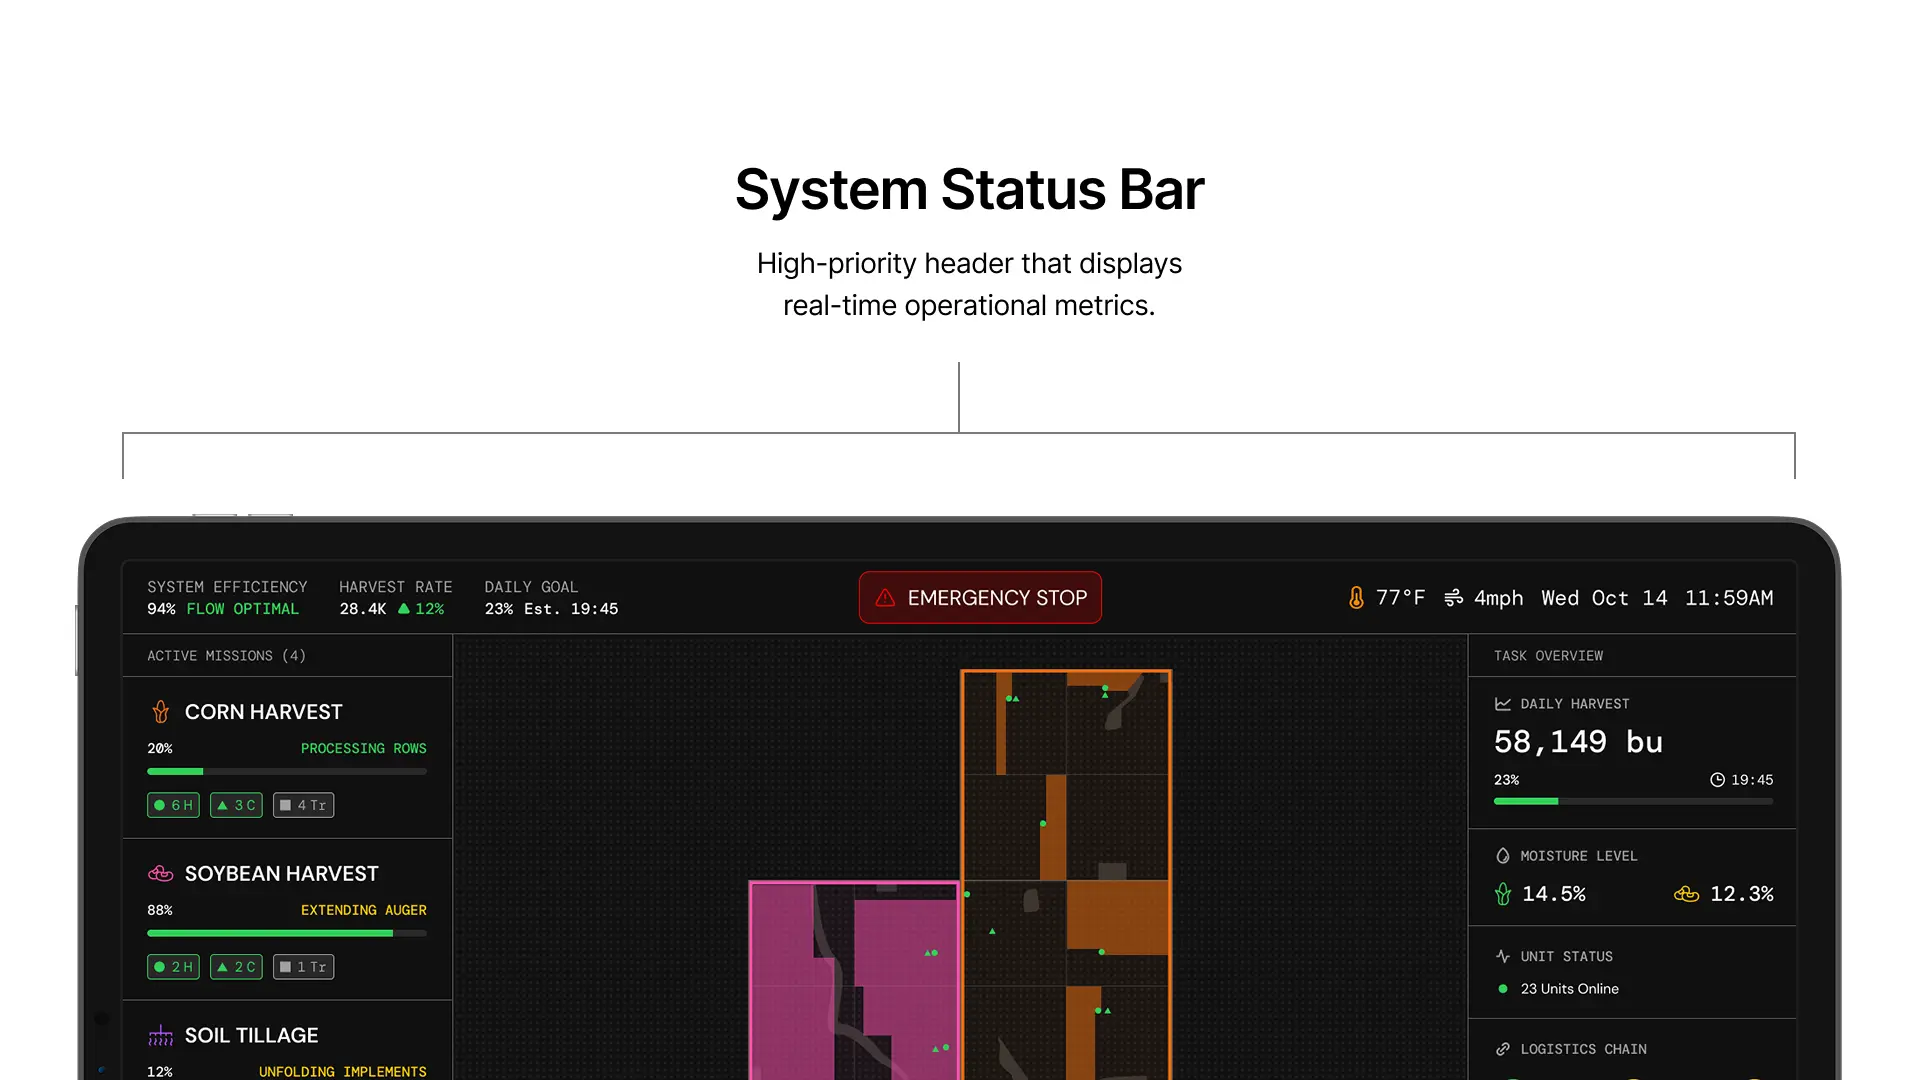
Task: Expand the Active Missions list
Action: coord(227,655)
